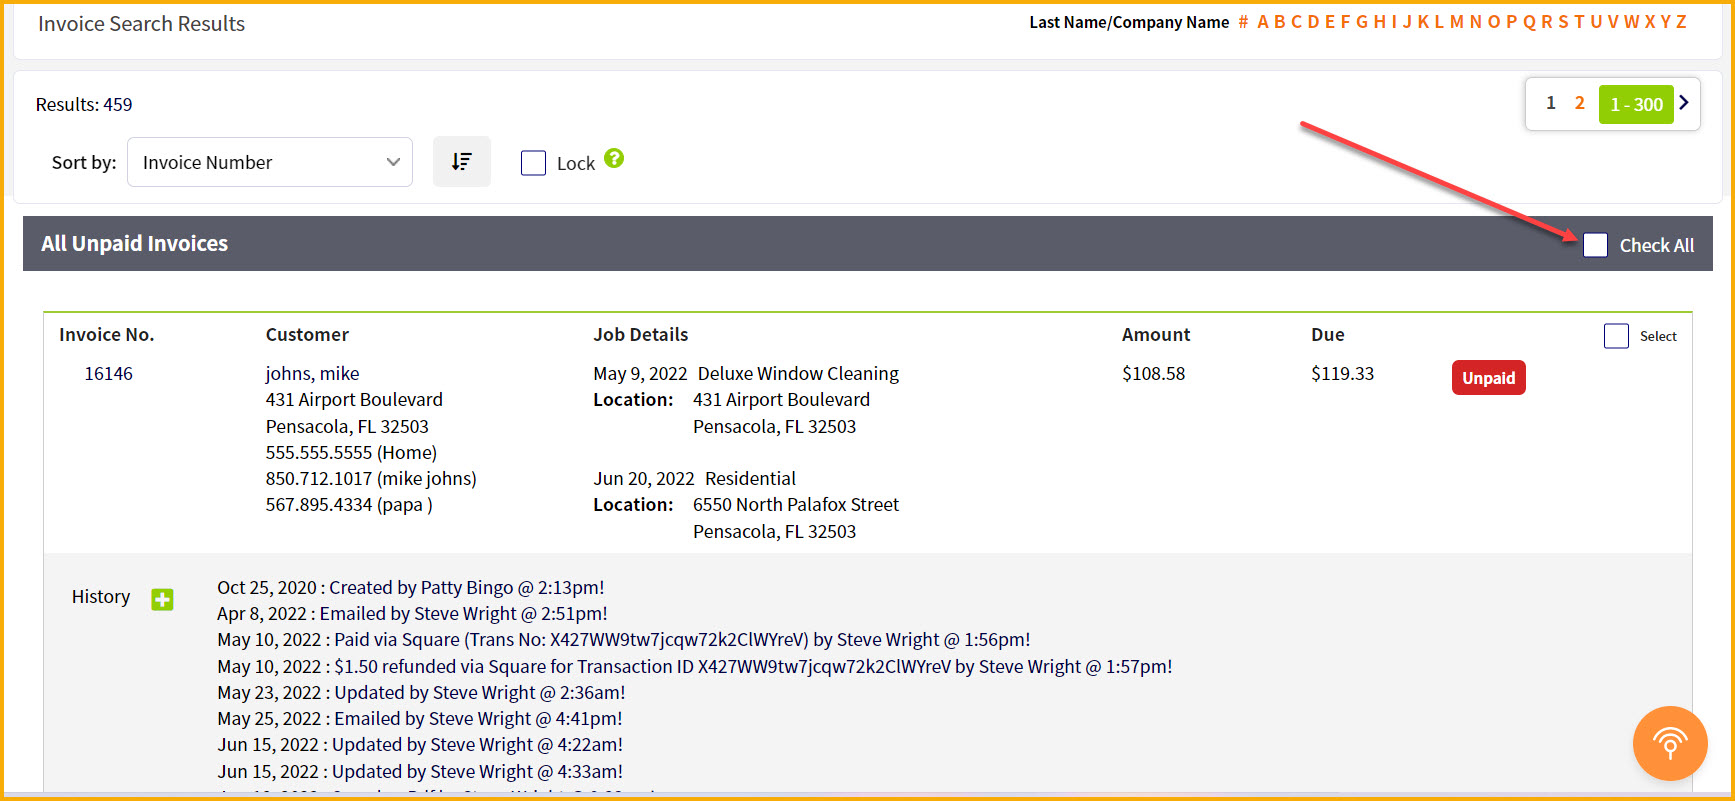Open the Lock help question mark icon
The height and width of the screenshot is (801, 1735).
614,158
